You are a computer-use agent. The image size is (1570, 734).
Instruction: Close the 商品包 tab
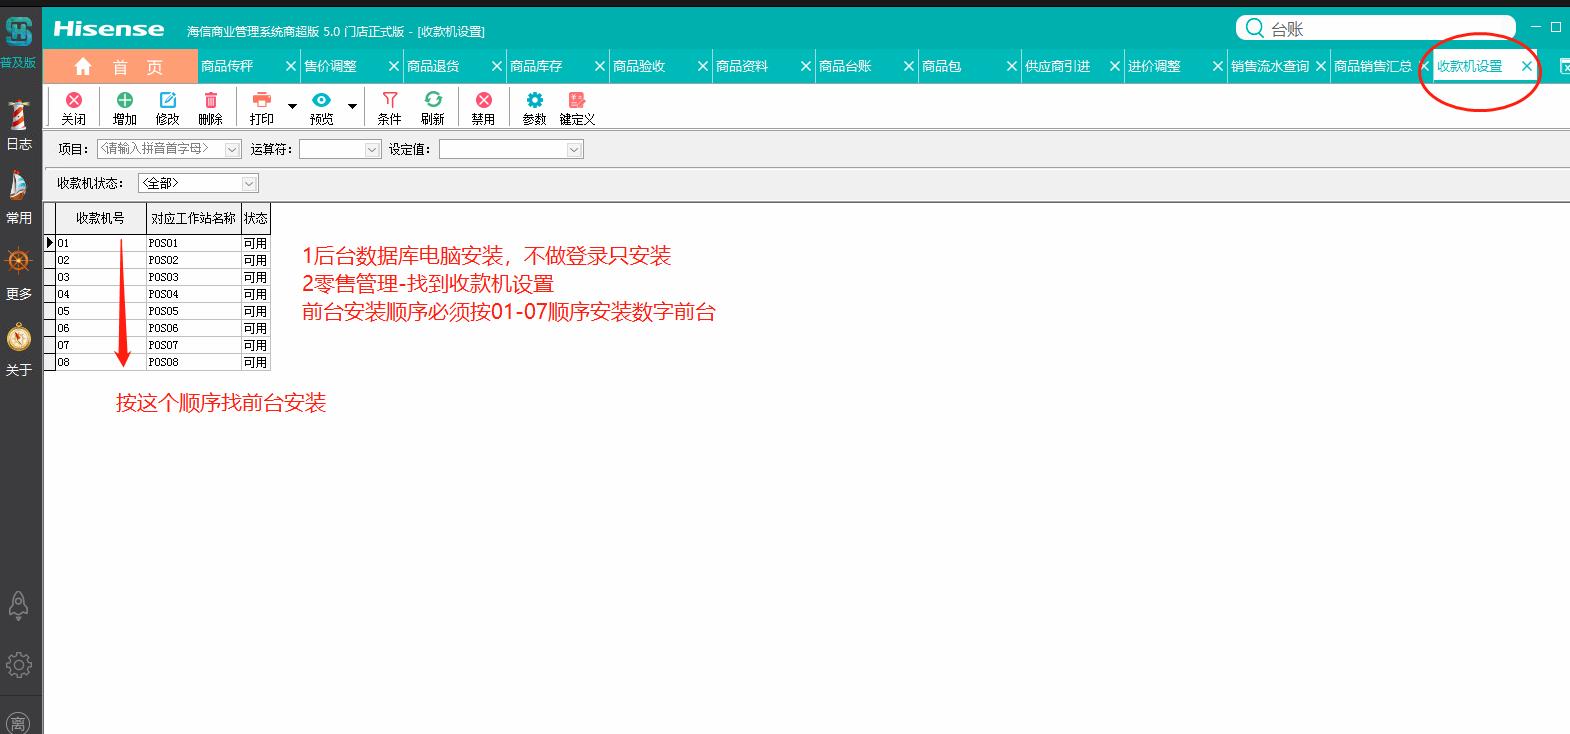(x=1012, y=66)
